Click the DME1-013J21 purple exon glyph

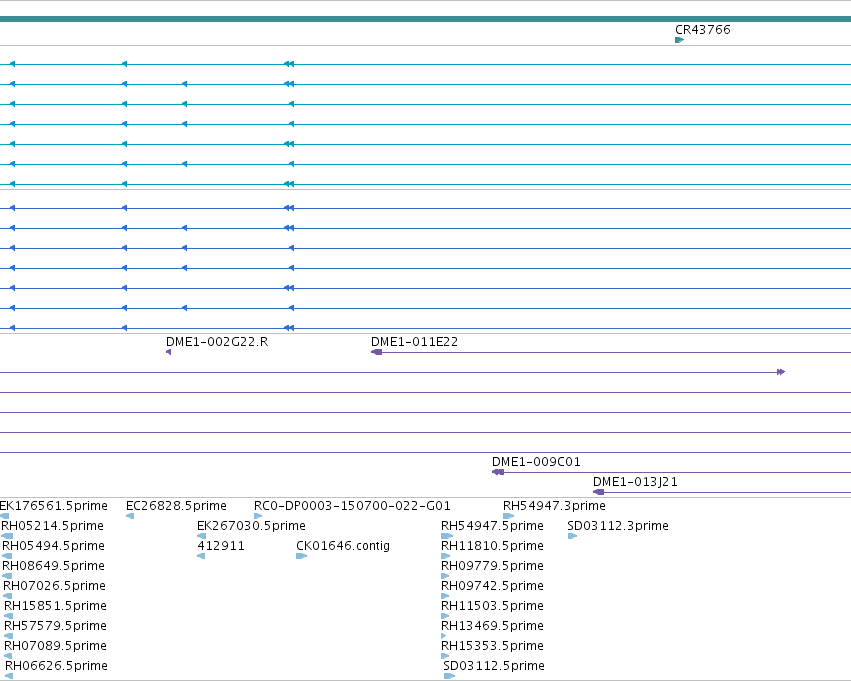pyautogui.click(x=599, y=492)
